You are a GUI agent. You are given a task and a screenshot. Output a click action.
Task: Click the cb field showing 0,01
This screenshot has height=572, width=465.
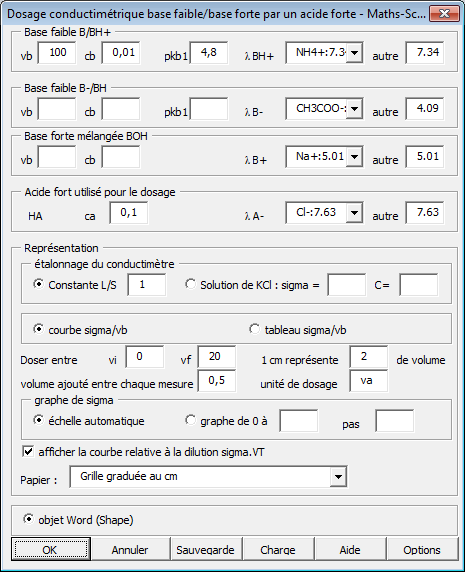121,53
